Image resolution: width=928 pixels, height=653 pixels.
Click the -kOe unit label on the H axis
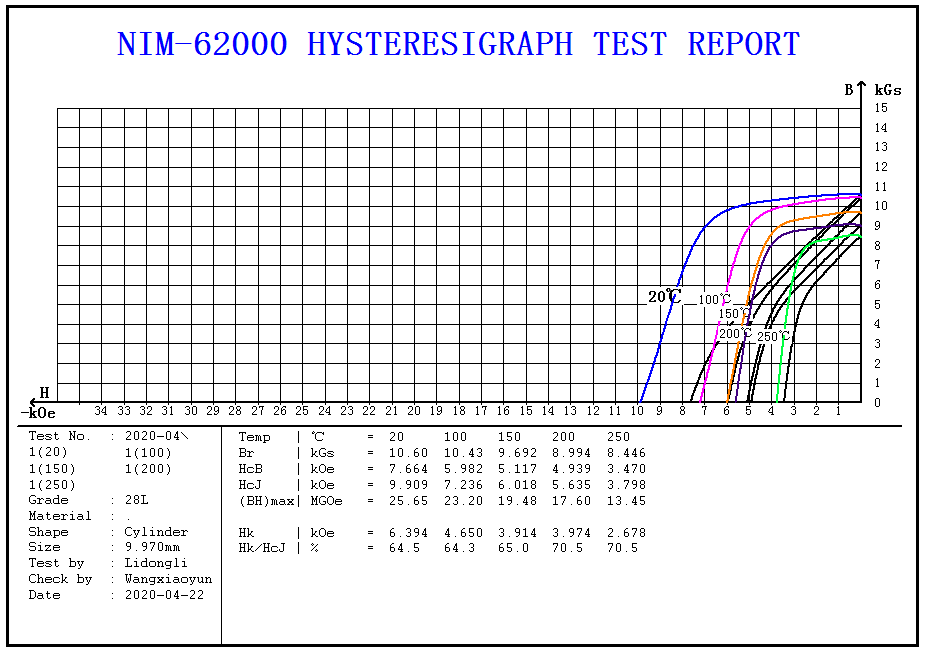click(40, 413)
